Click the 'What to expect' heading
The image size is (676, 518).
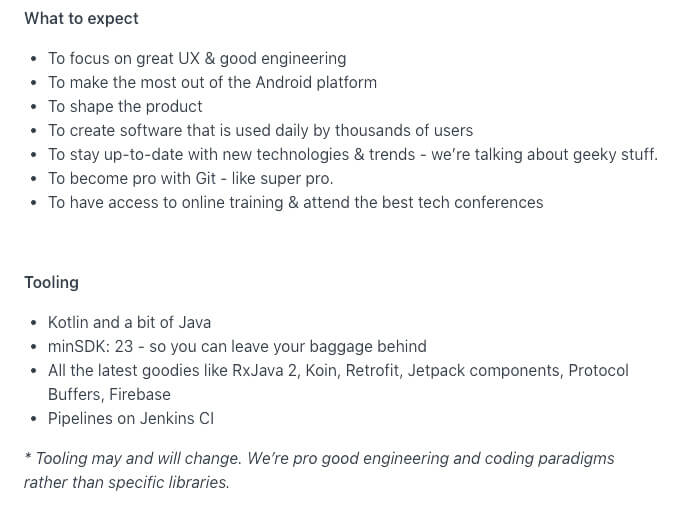(x=81, y=19)
